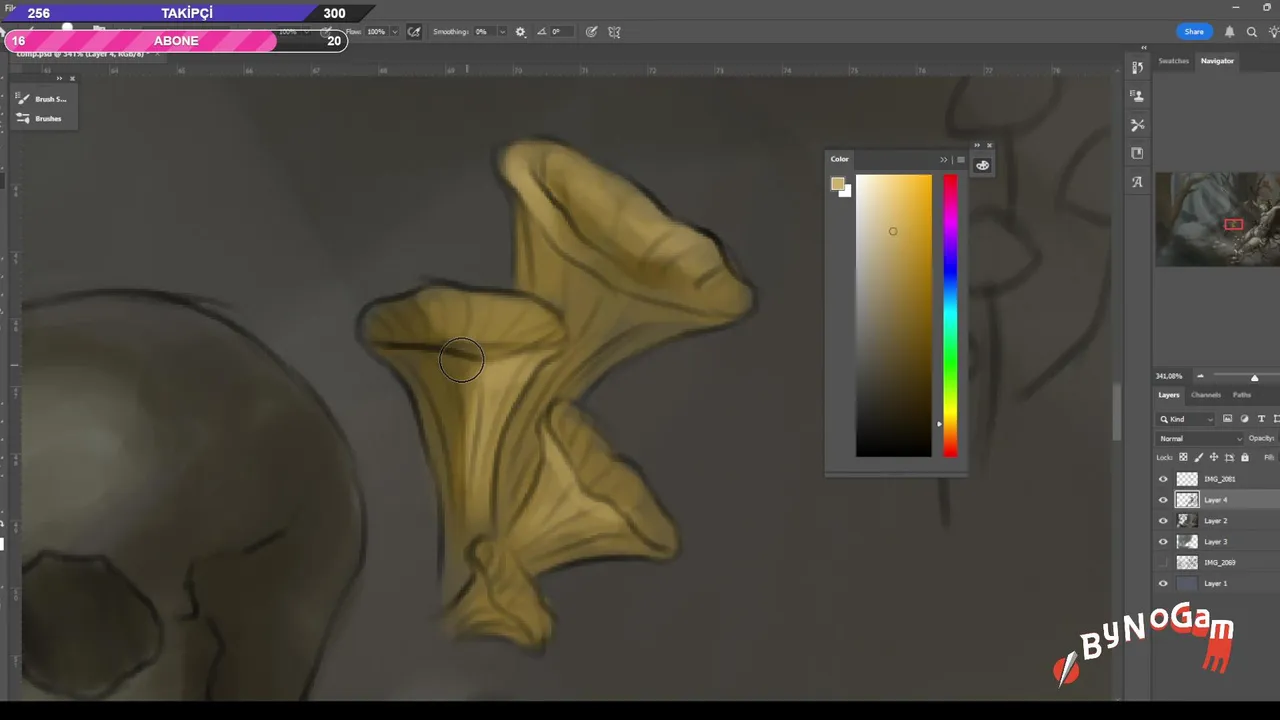Open symmetry paint butterfly options
The height and width of the screenshot is (720, 1280).
point(614,32)
